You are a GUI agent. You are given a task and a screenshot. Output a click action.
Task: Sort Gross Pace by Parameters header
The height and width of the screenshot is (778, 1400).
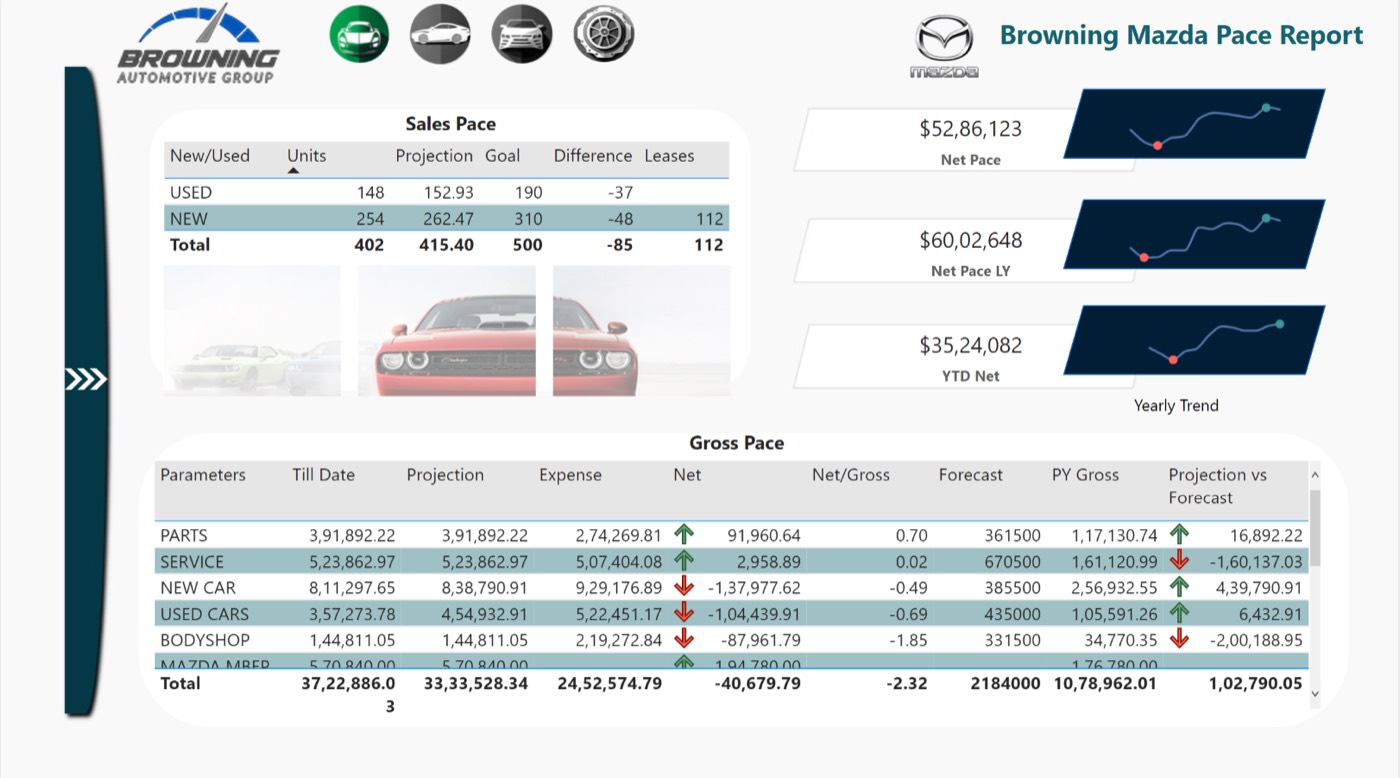(203, 475)
